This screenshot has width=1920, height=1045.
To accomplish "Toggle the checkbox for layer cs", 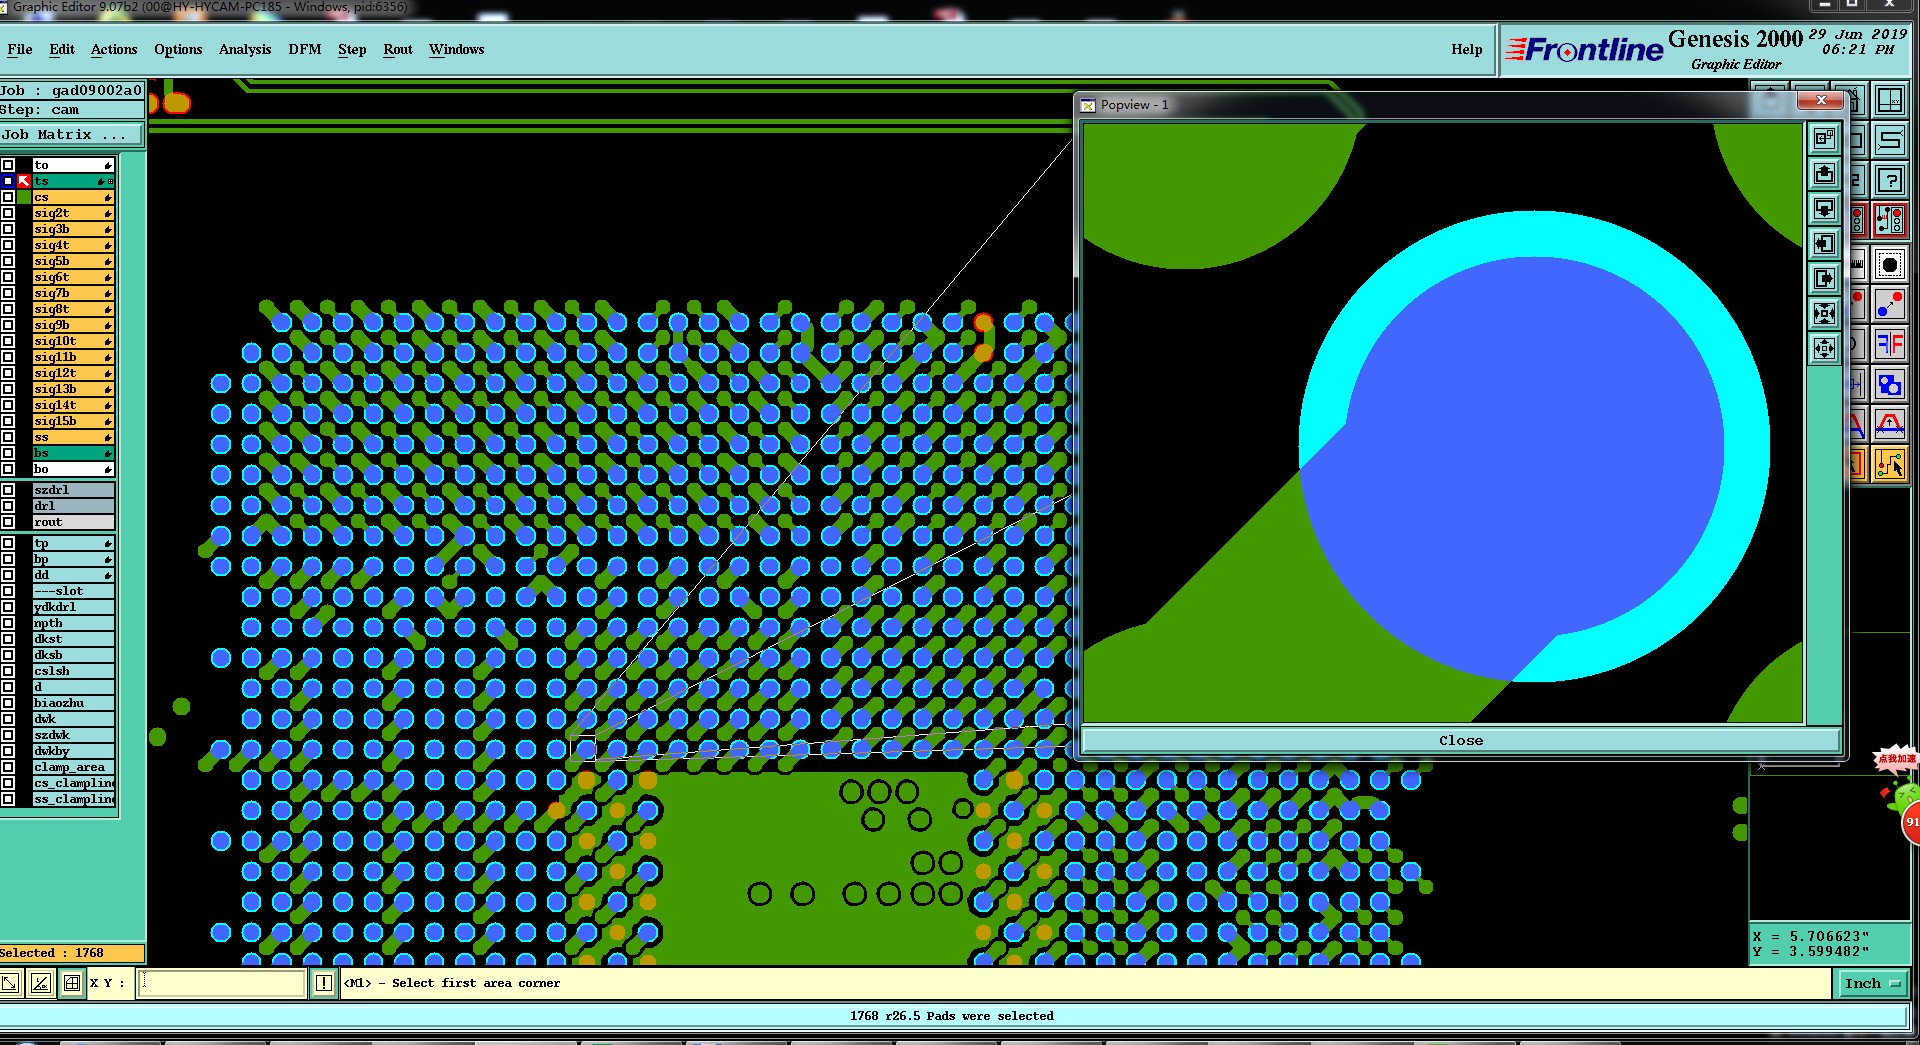I will click(8, 197).
